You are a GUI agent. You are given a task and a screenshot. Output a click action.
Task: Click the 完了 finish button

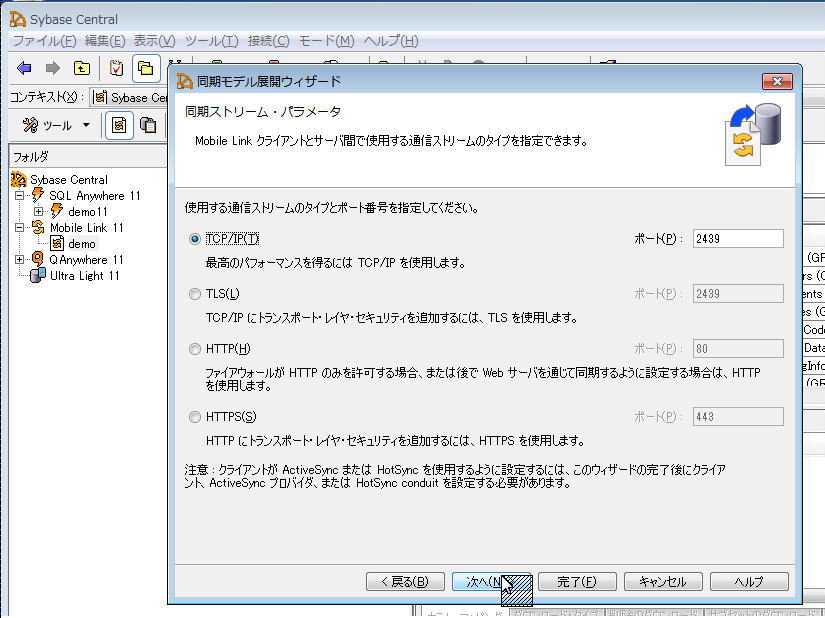click(x=577, y=582)
